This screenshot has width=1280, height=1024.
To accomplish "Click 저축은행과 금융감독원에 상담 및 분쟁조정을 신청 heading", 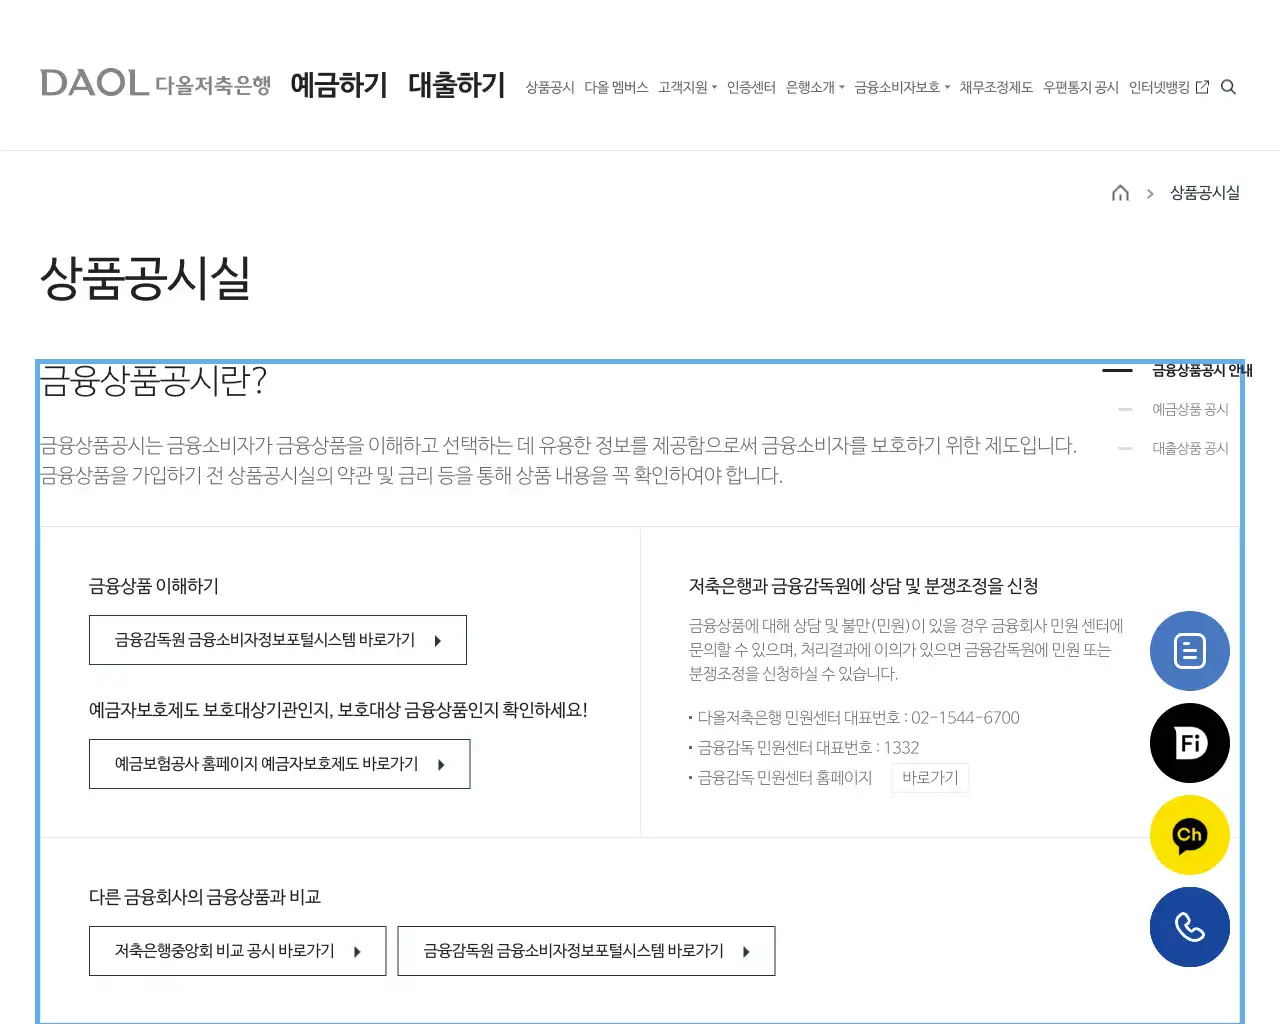I will tap(864, 586).
